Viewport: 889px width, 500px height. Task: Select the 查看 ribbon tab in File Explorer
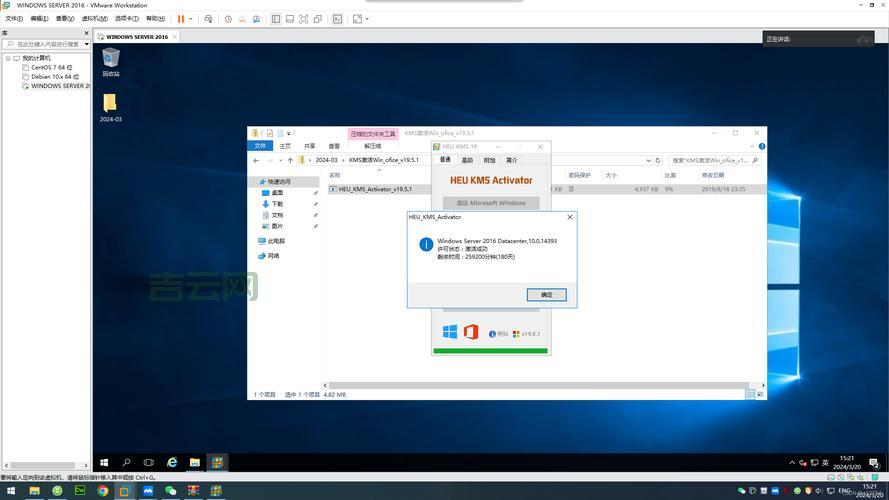coord(334,146)
